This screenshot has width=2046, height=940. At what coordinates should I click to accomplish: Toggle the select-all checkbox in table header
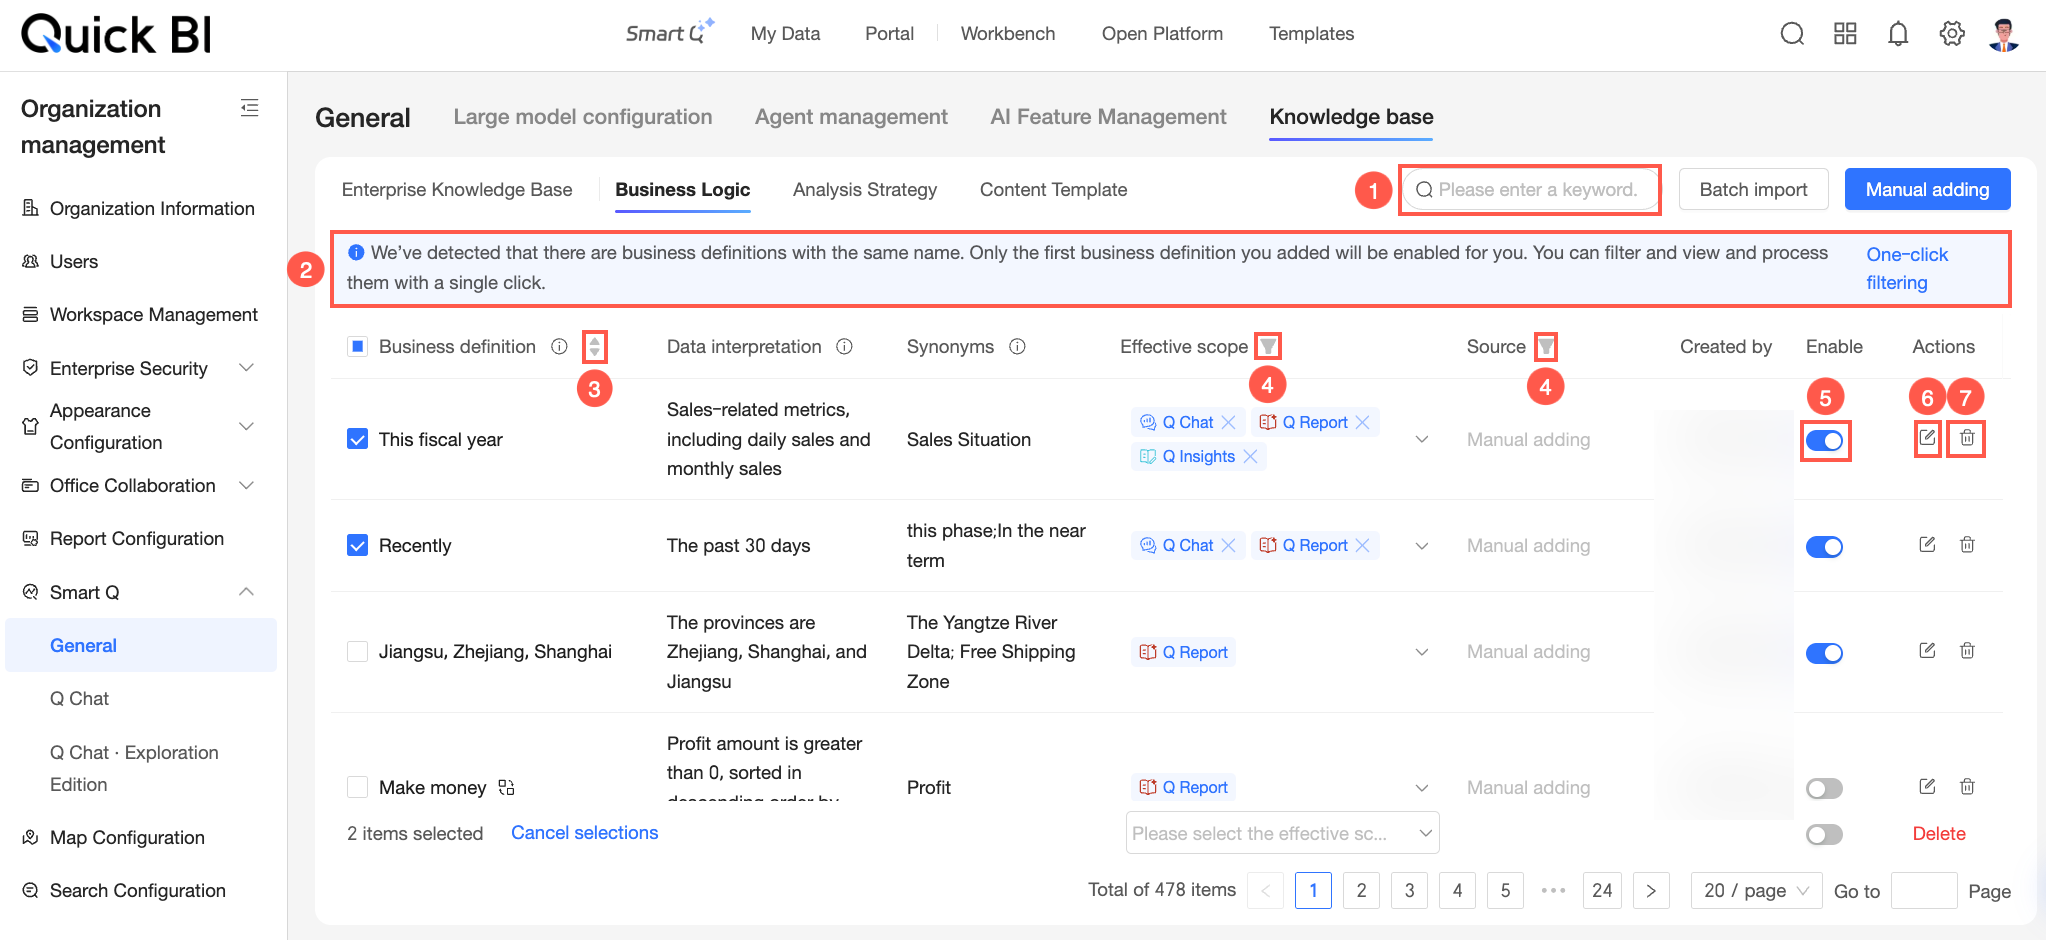(x=357, y=346)
